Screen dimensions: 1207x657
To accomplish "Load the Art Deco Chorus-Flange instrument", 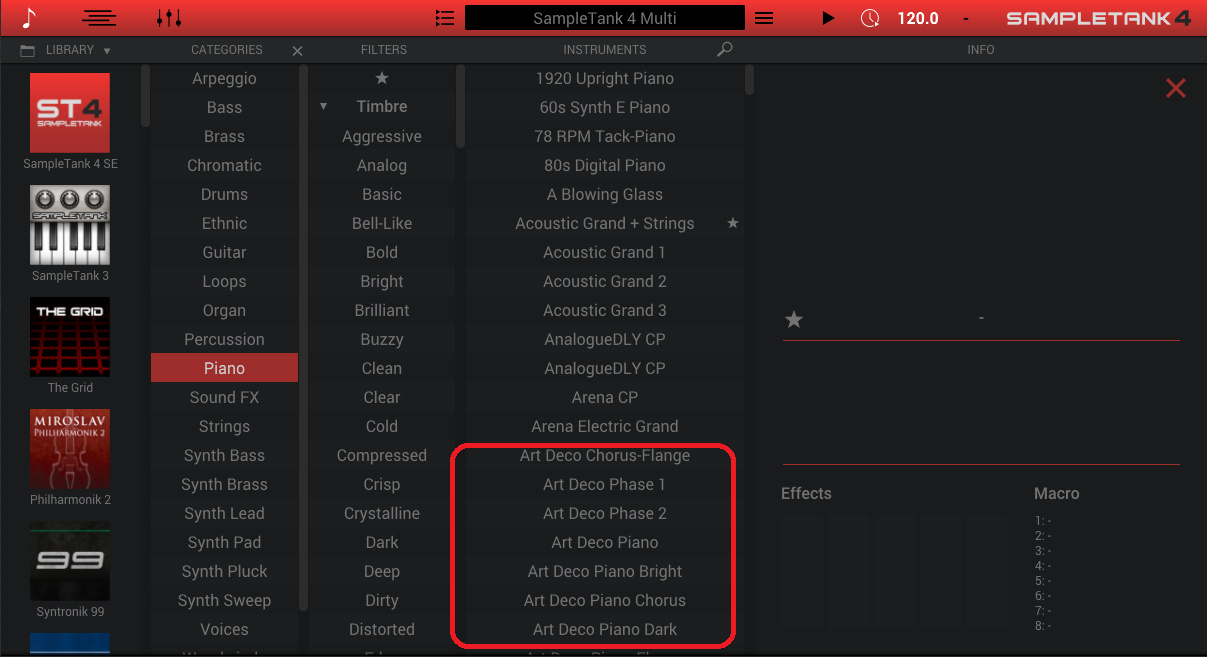I will point(605,455).
